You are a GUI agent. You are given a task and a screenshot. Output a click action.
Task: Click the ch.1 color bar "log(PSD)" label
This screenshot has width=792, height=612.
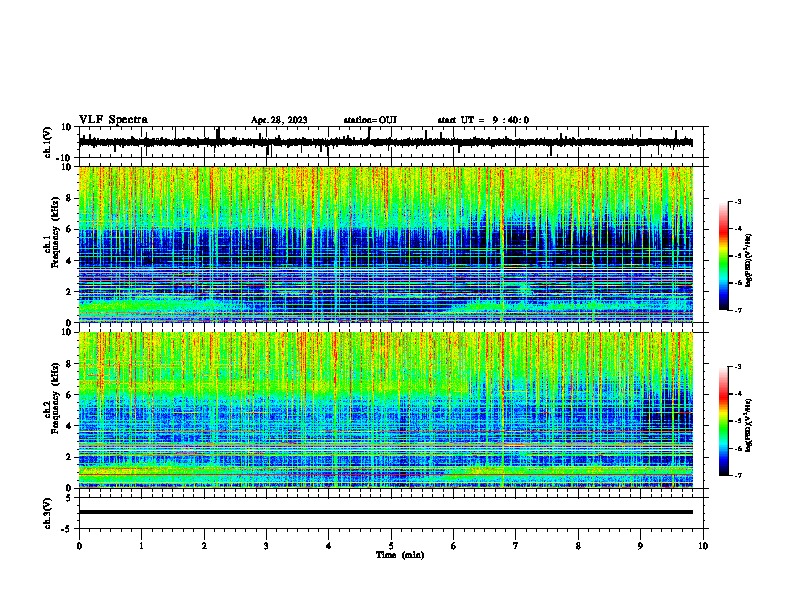(749, 261)
